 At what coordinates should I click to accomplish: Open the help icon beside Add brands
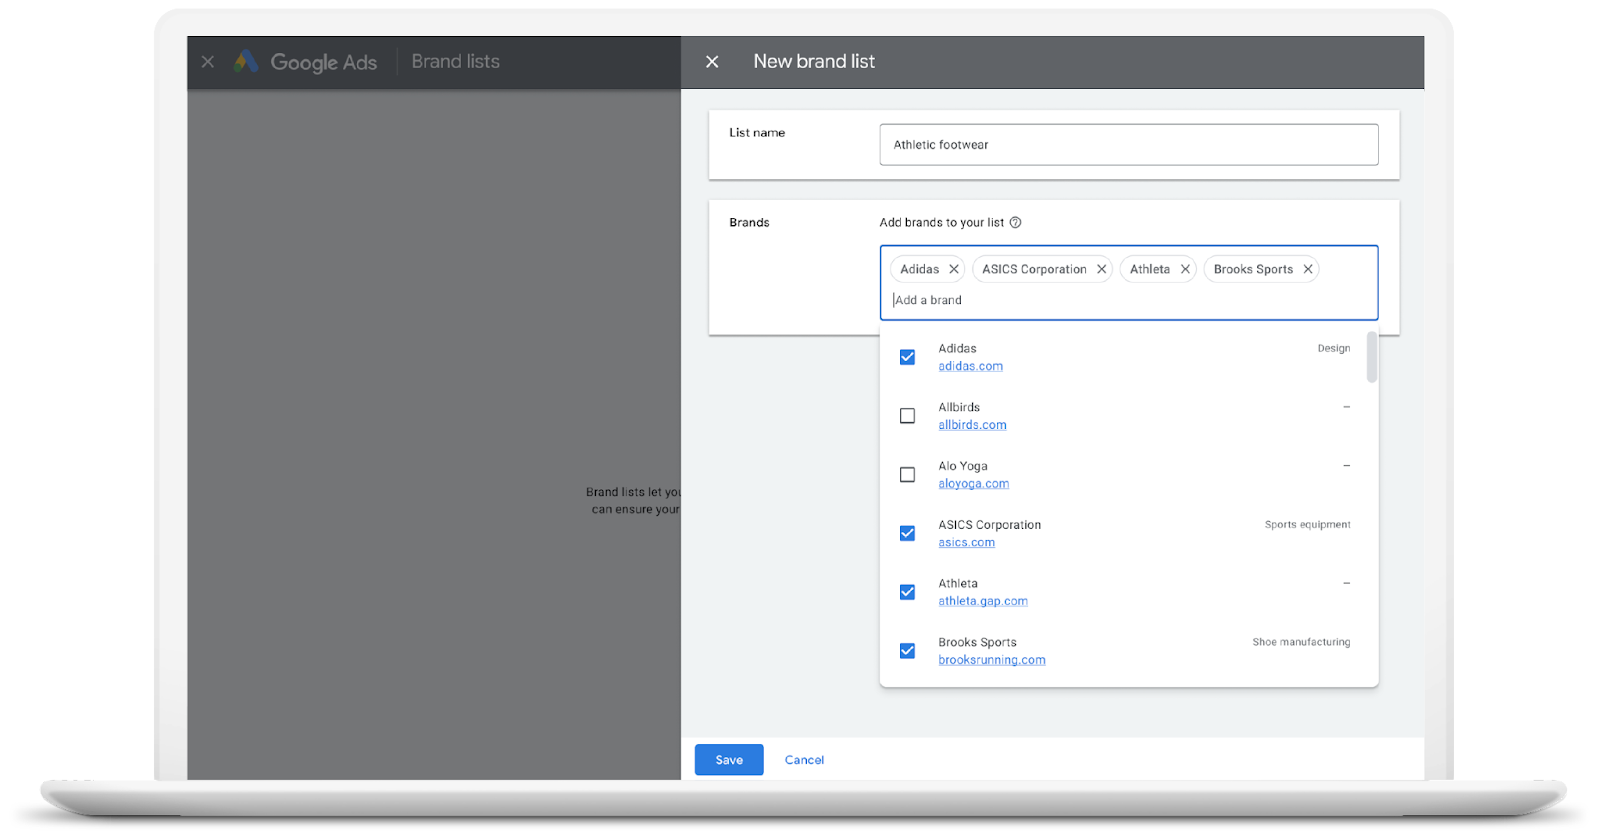(x=1015, y=223)
